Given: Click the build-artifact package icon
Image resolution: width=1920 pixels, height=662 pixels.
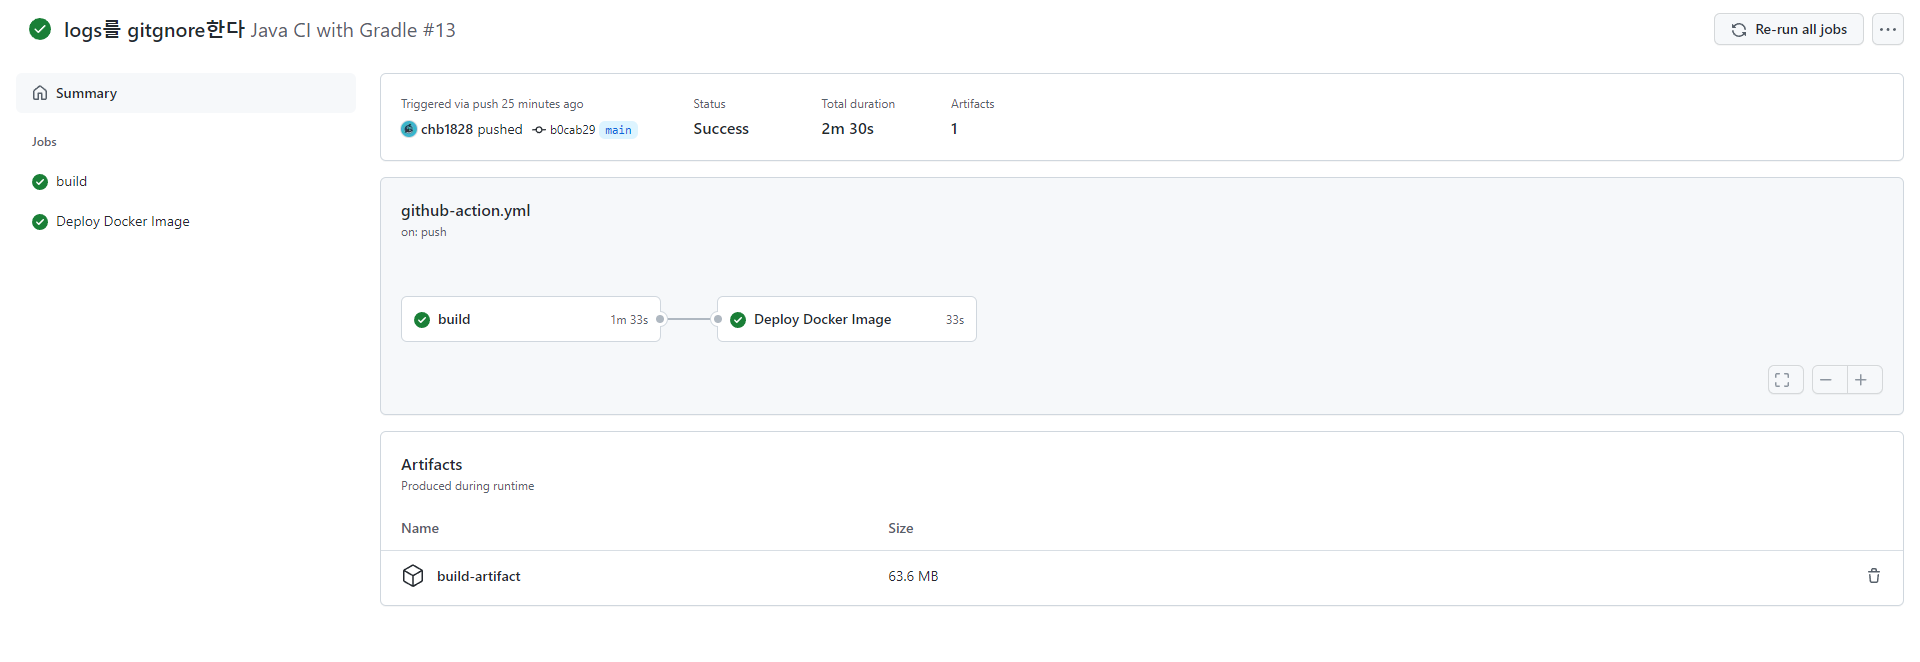Looking at the screenshot, I should tap(413, 576).
